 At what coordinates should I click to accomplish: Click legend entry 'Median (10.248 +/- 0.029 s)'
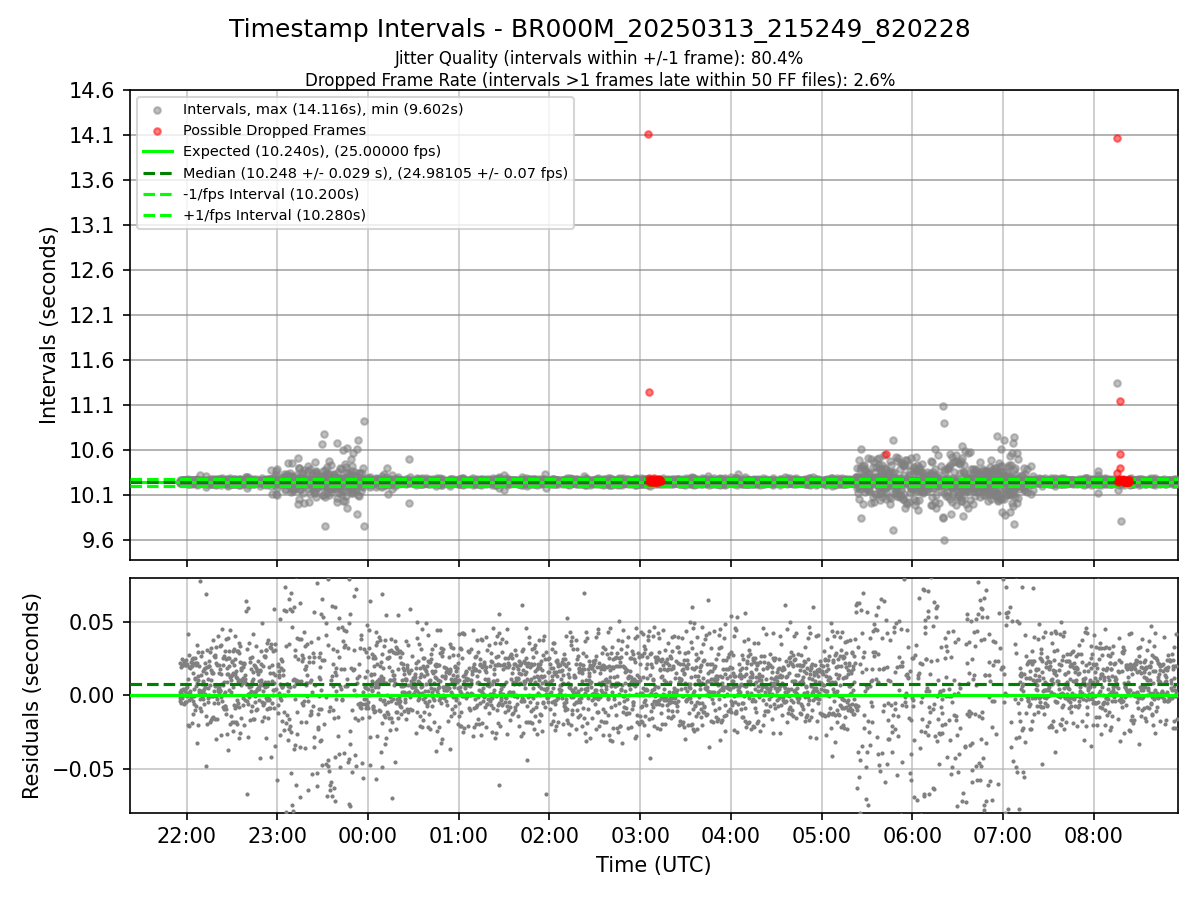[x=375, y=173]
